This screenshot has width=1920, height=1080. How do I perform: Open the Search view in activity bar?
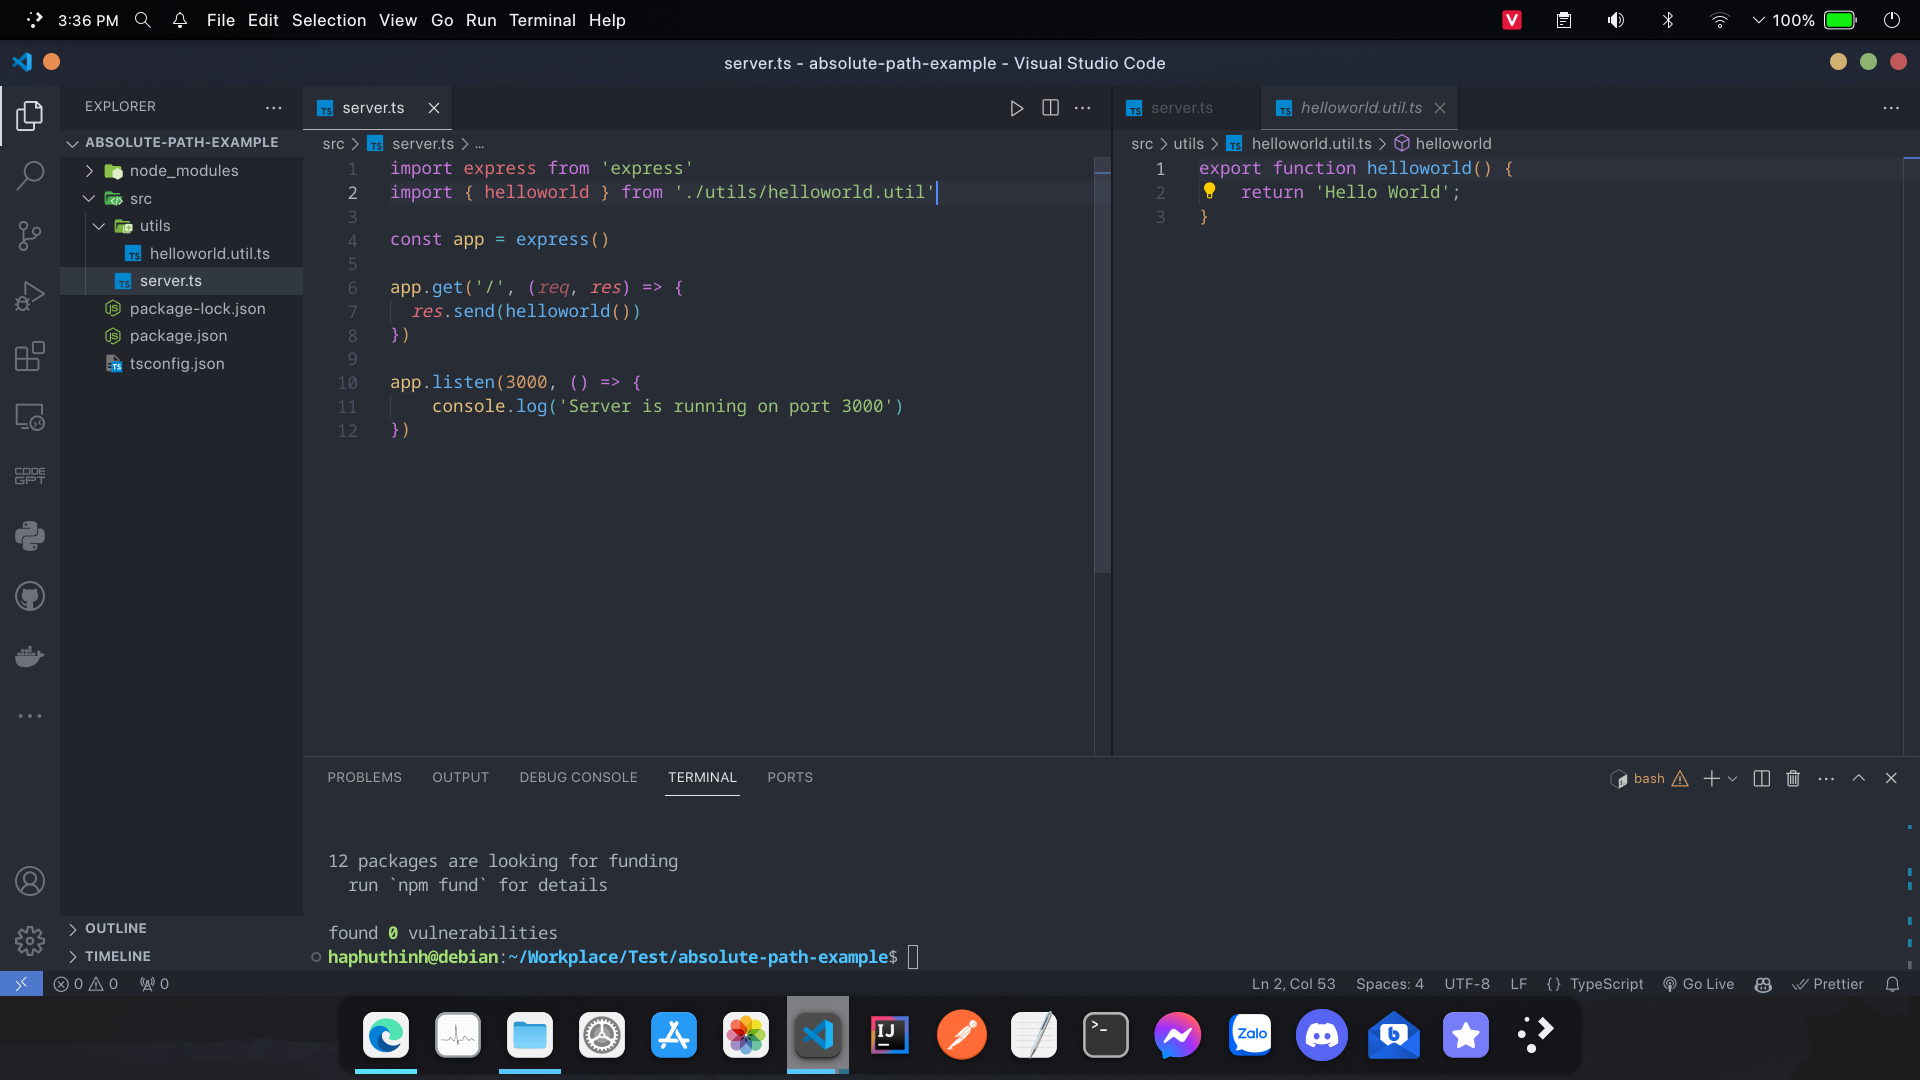pos(30,176)
